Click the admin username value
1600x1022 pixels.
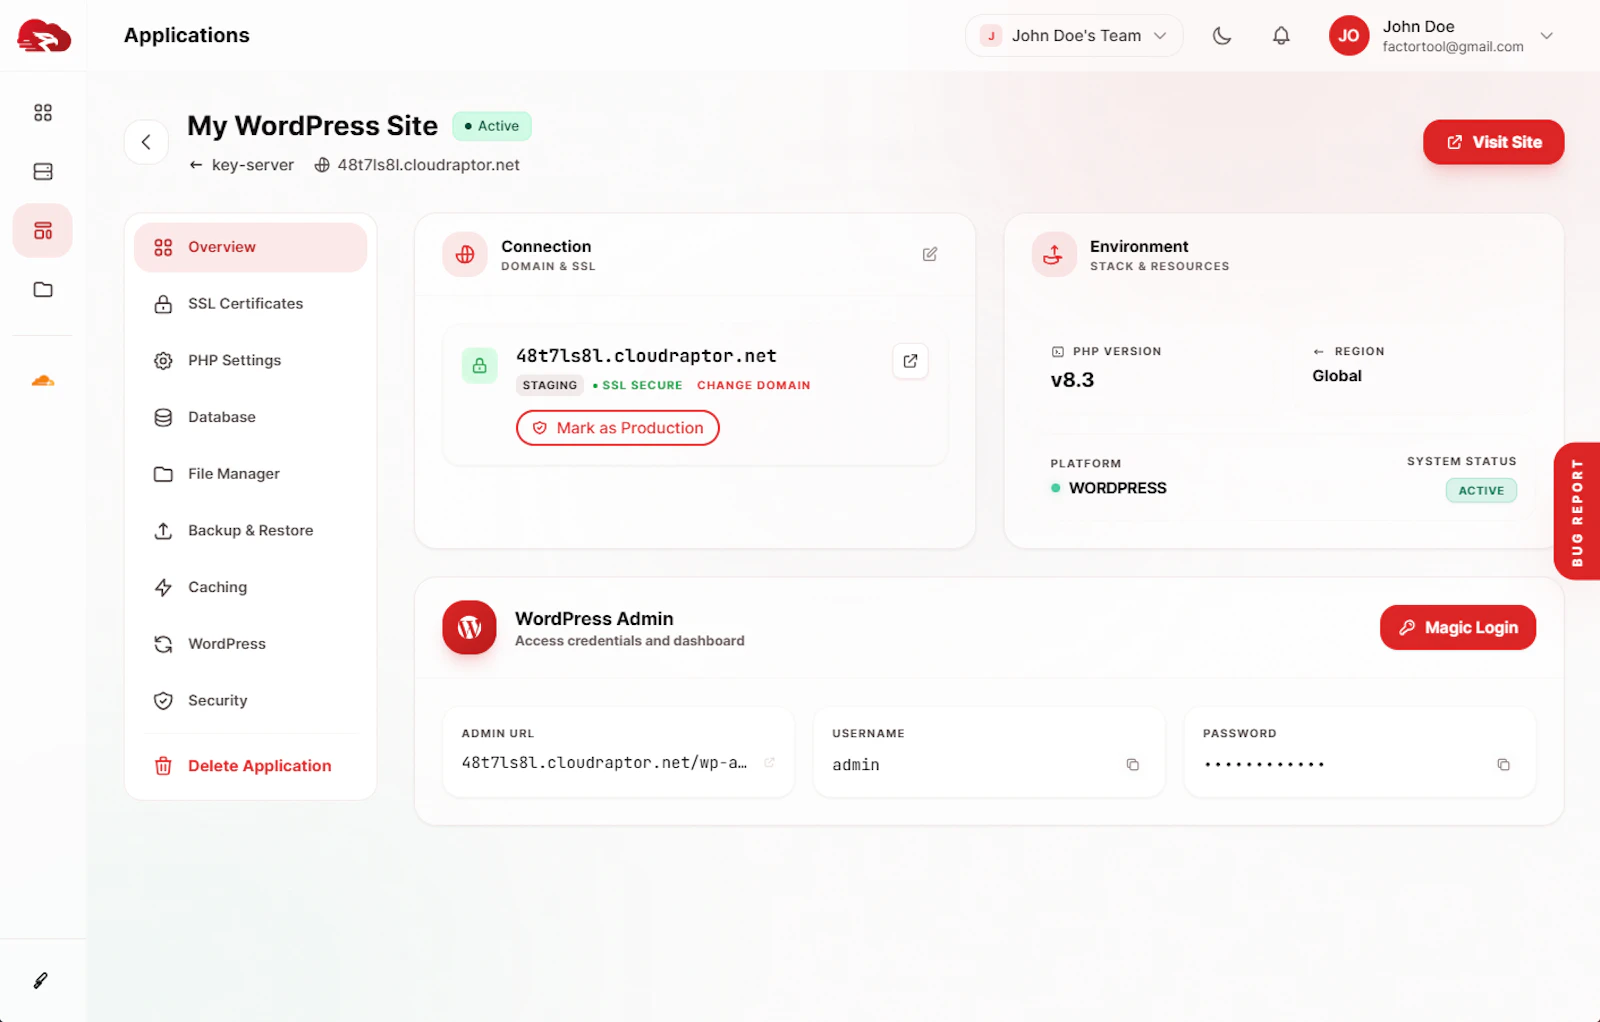(x=856, y=765)
